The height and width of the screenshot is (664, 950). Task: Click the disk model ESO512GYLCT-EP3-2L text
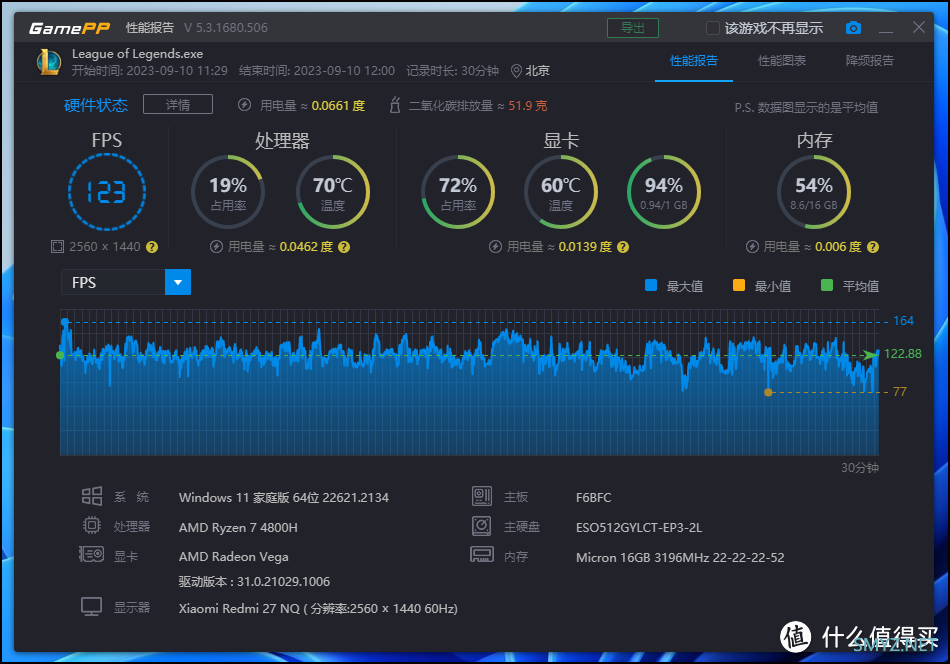pos(639,528)
